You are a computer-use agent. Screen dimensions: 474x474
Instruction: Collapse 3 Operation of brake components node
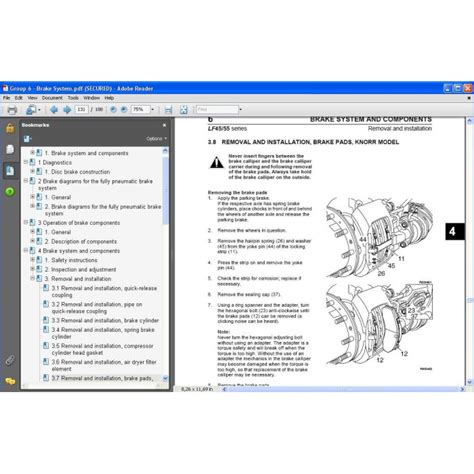coord(26,222)
